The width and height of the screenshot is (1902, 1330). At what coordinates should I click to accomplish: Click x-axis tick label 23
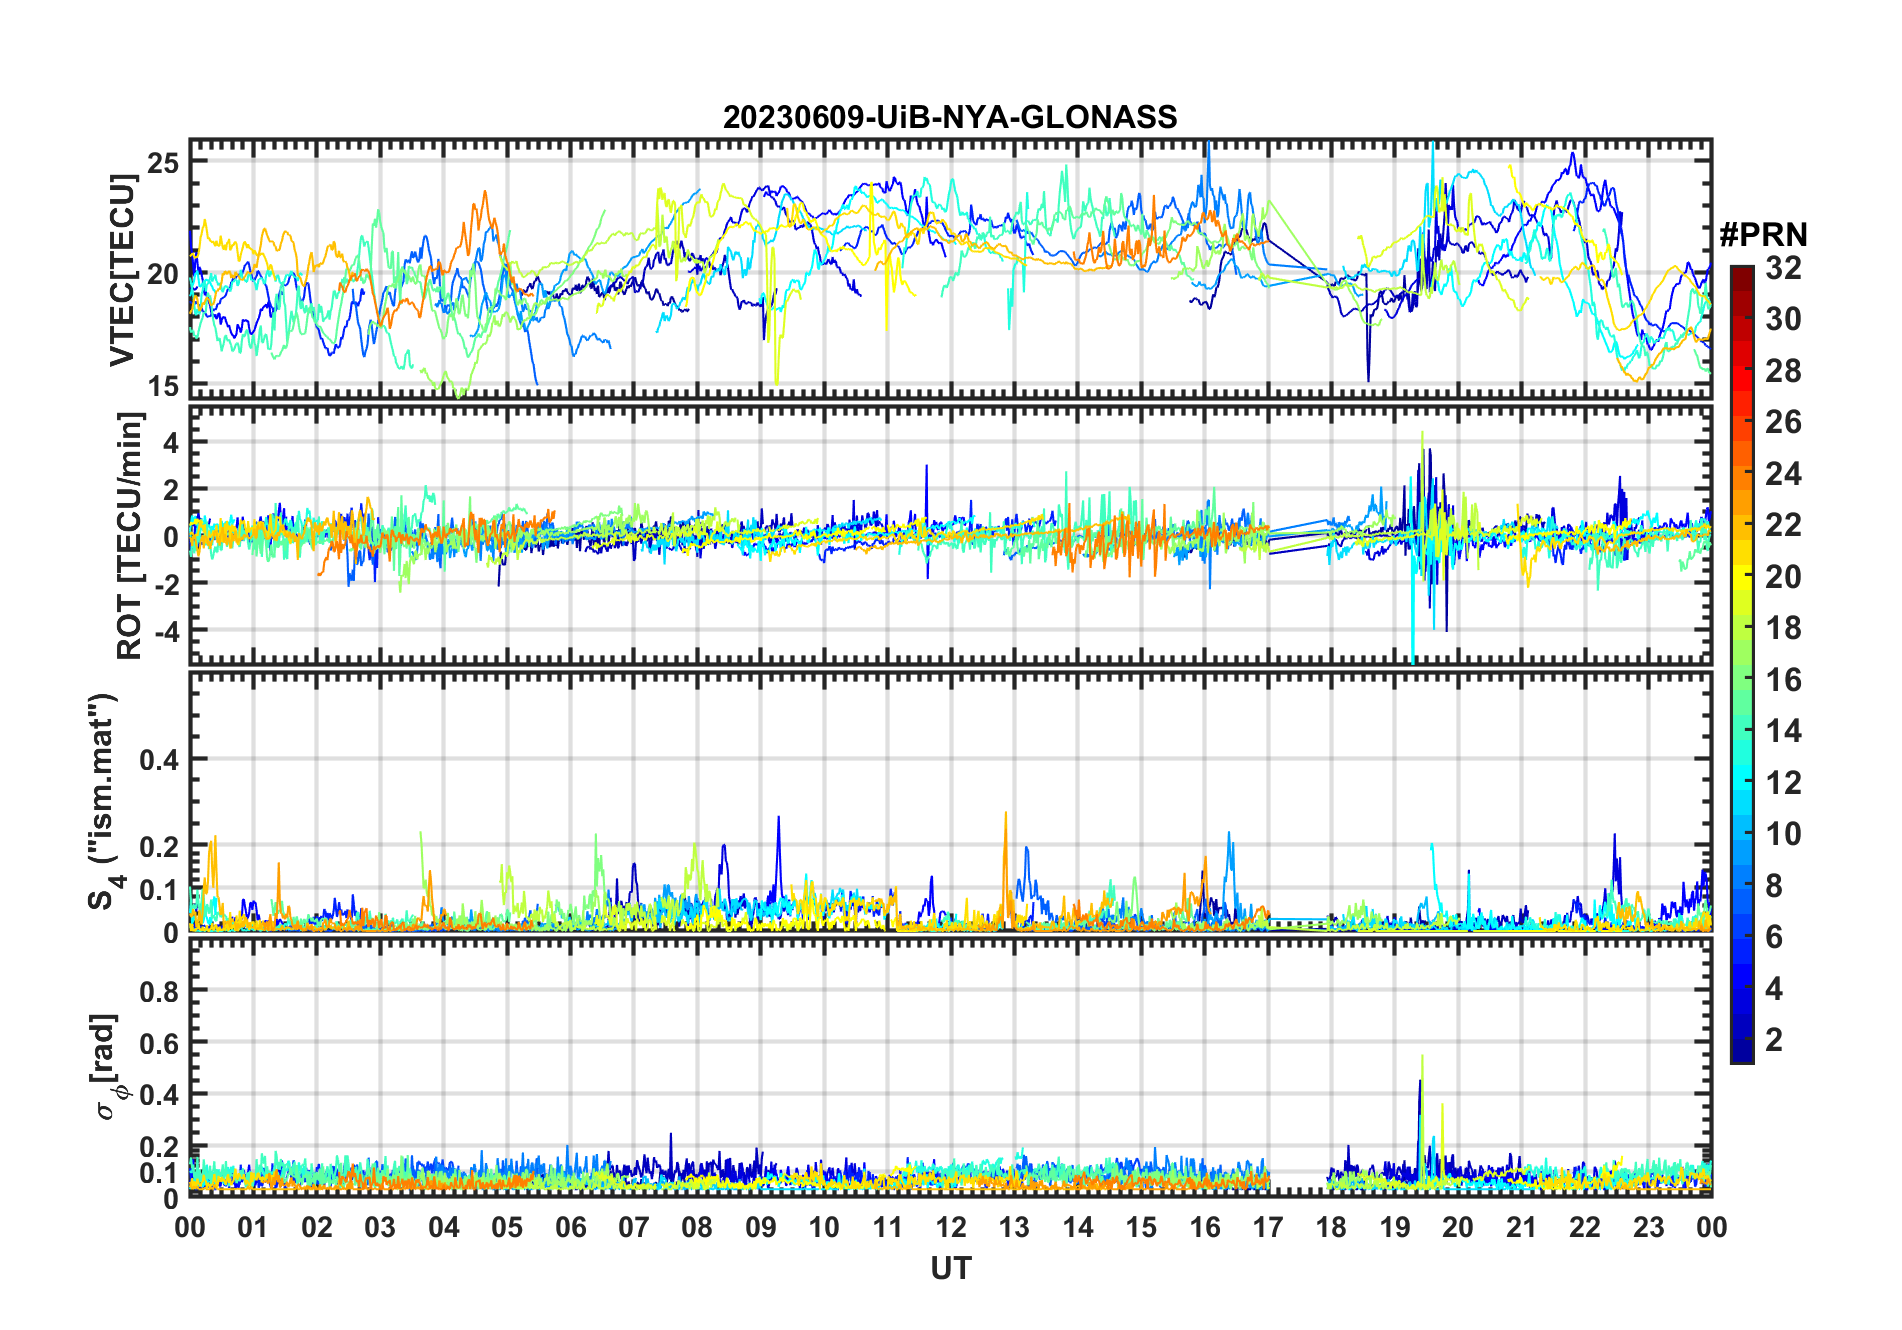pyautogui.click(x=1649, y=1227)
